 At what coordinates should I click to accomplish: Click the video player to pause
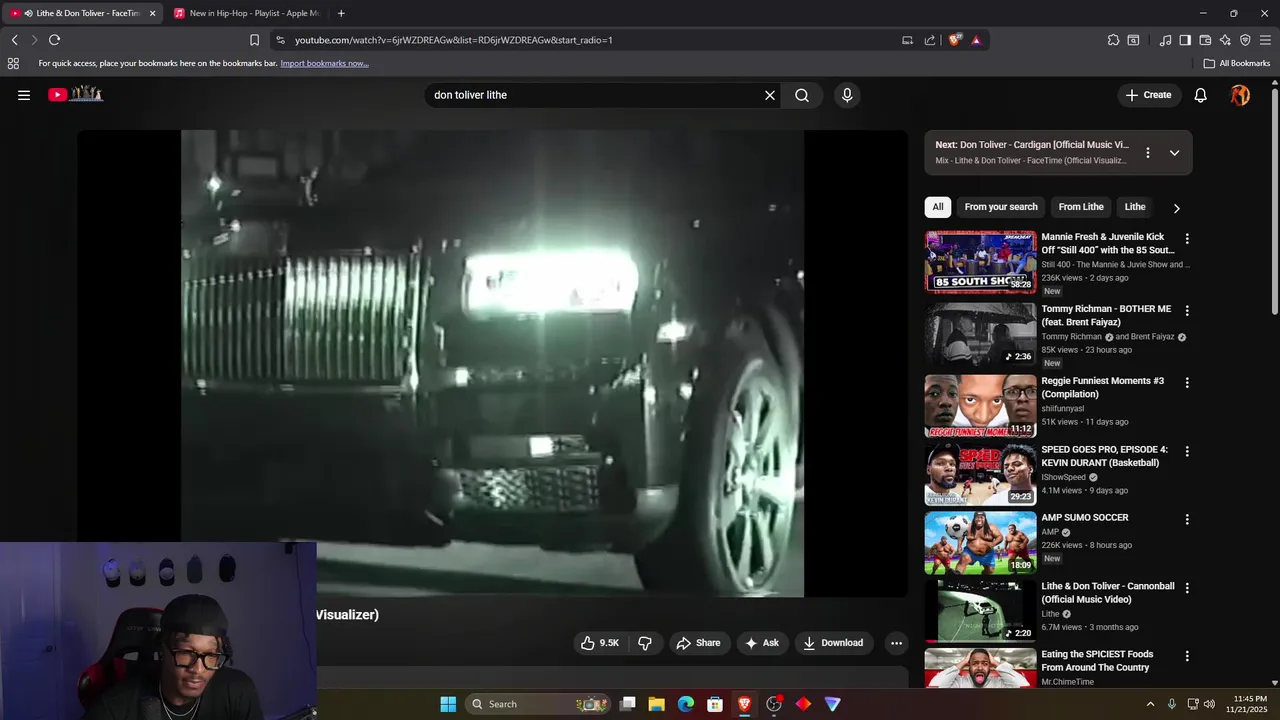pos(492,363)
